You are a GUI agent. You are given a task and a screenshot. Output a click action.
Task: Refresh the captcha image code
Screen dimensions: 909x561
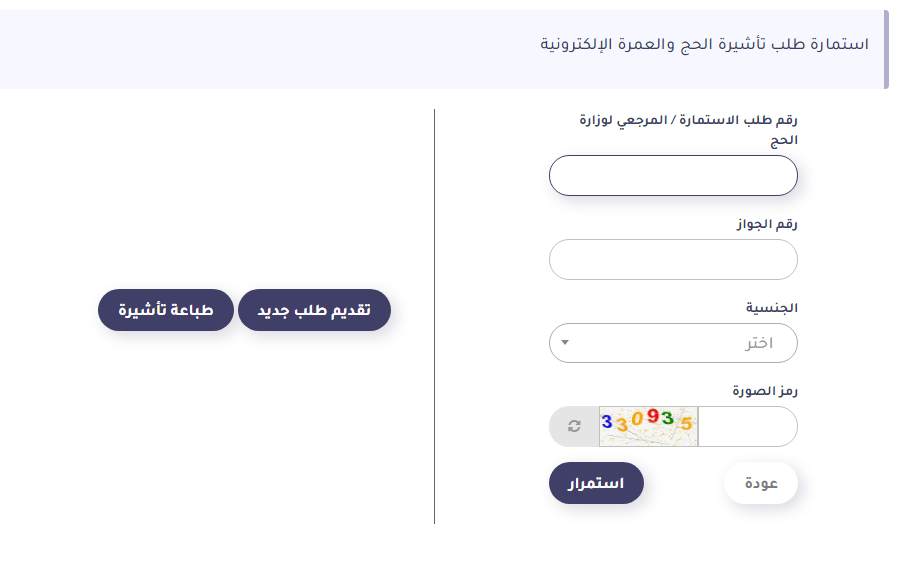574,427
